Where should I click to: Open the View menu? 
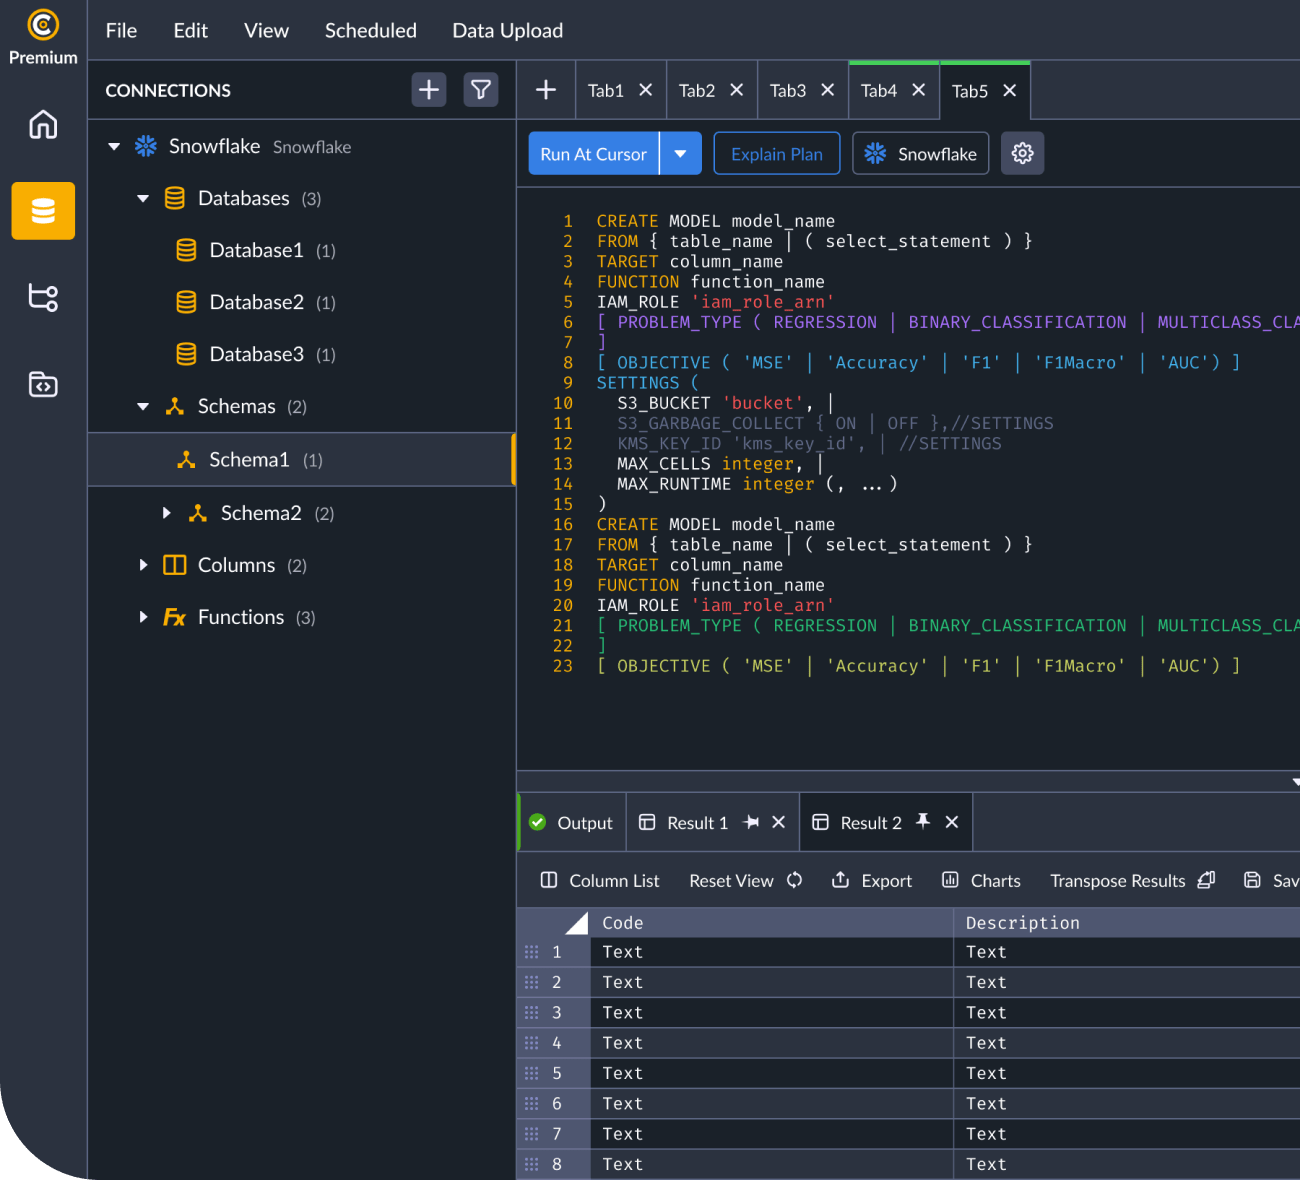pyautogui.click(x=266, y=30)
